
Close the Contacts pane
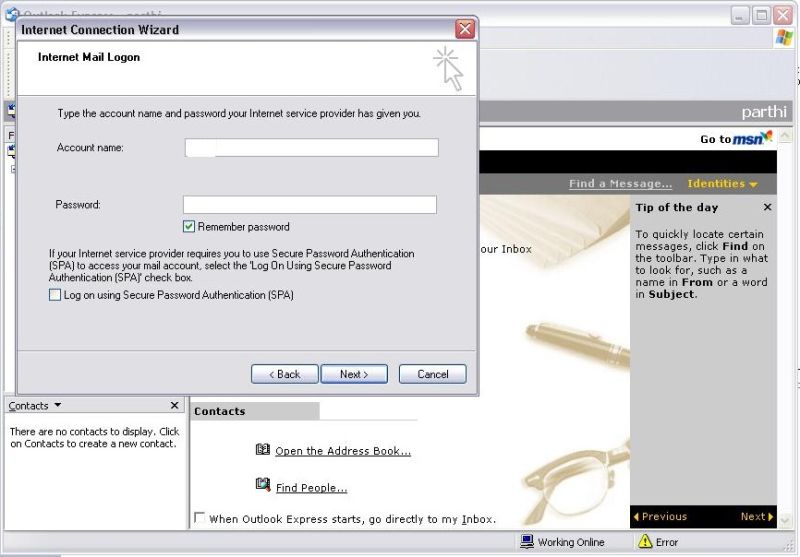pyautogui.click(x=174, y=405)
